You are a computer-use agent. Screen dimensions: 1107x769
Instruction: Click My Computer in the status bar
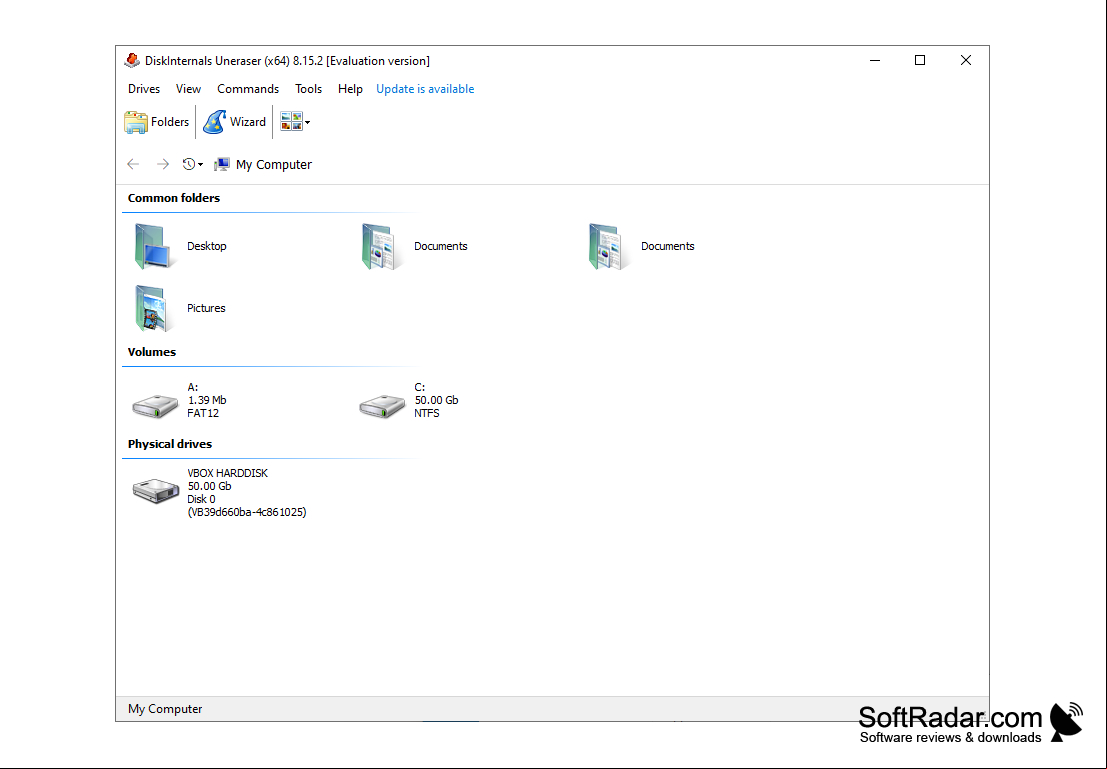[x=165, y=709]
